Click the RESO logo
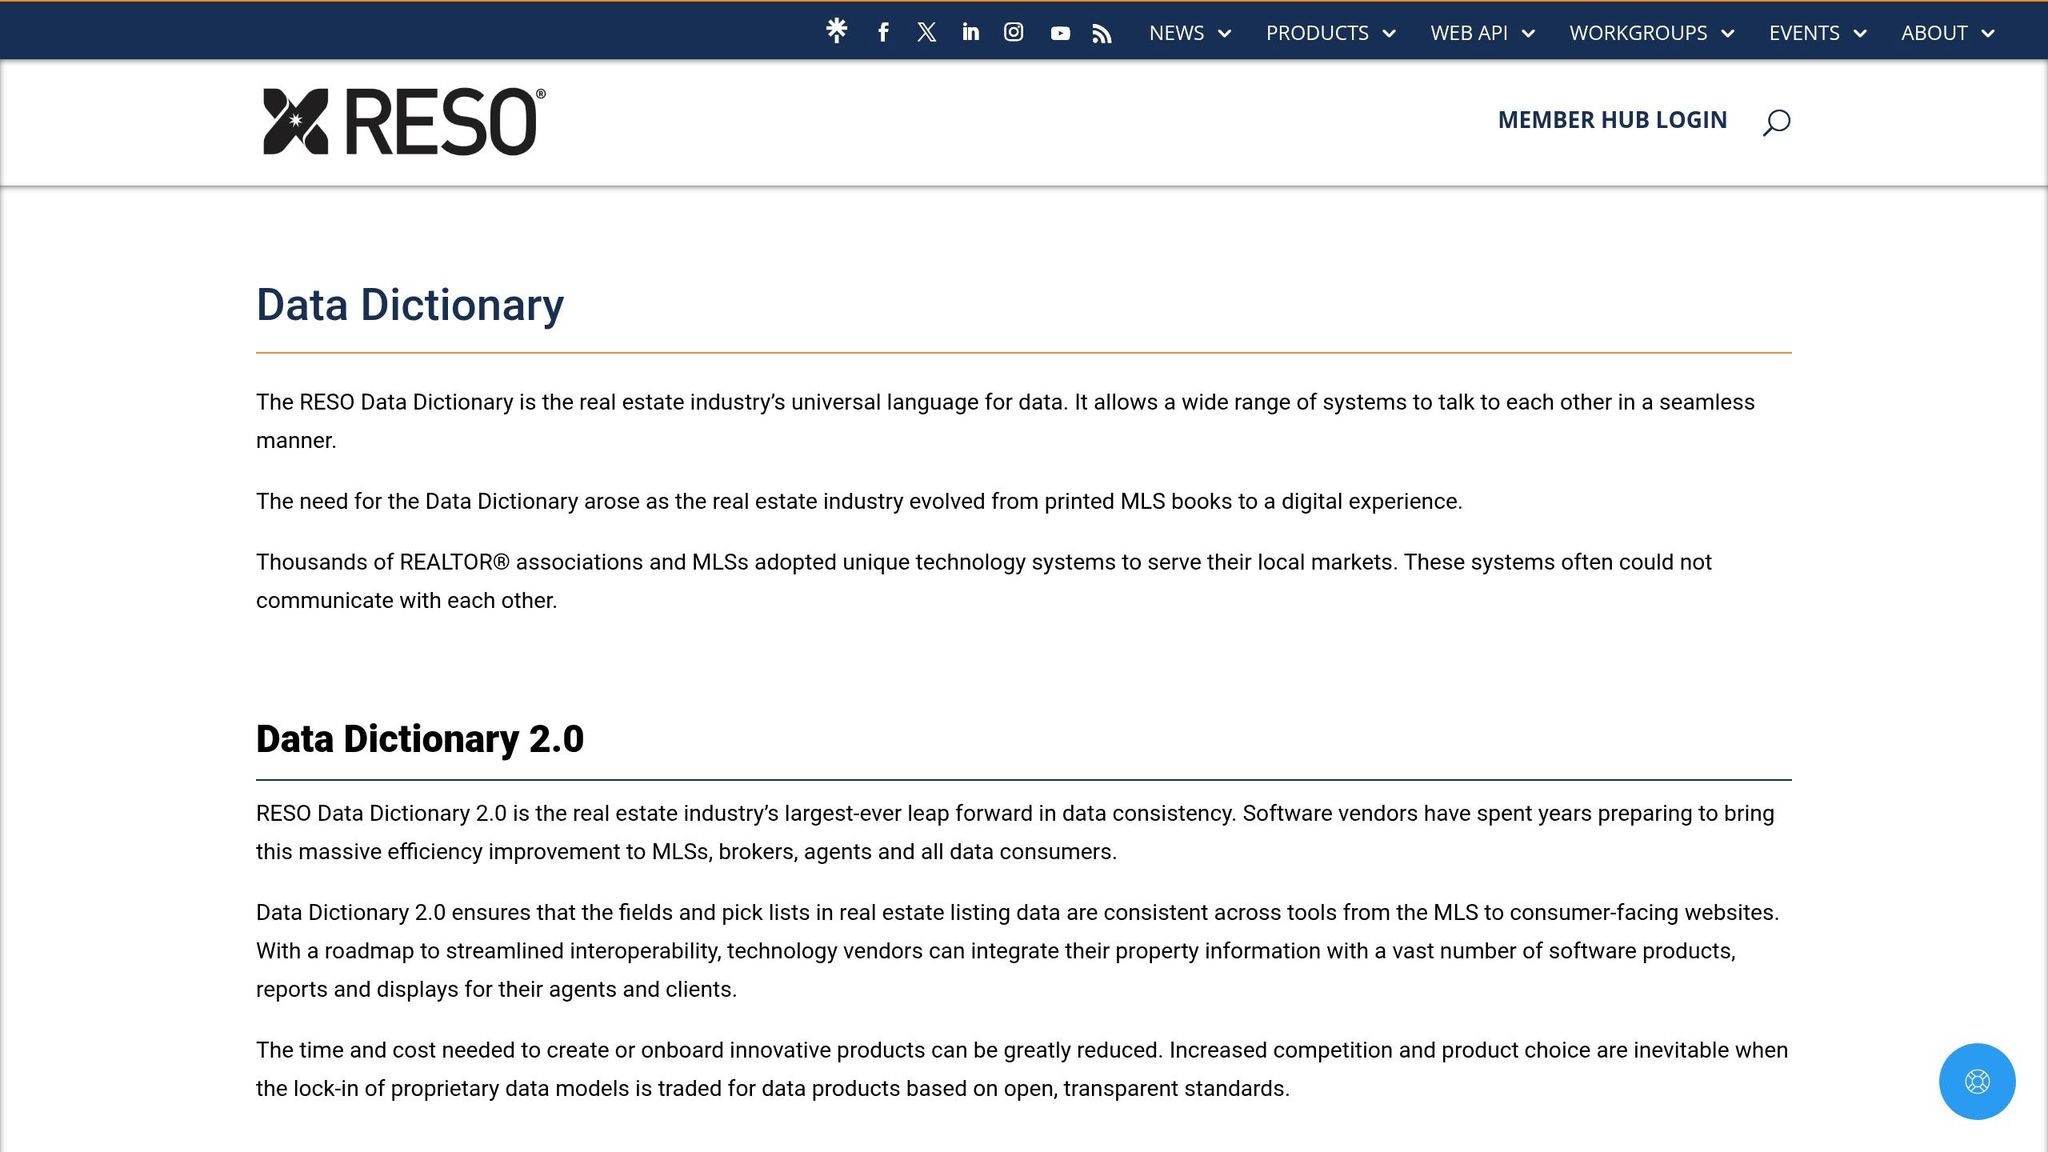This screenshot has width=2048, height=1152. tap(404, 121)
